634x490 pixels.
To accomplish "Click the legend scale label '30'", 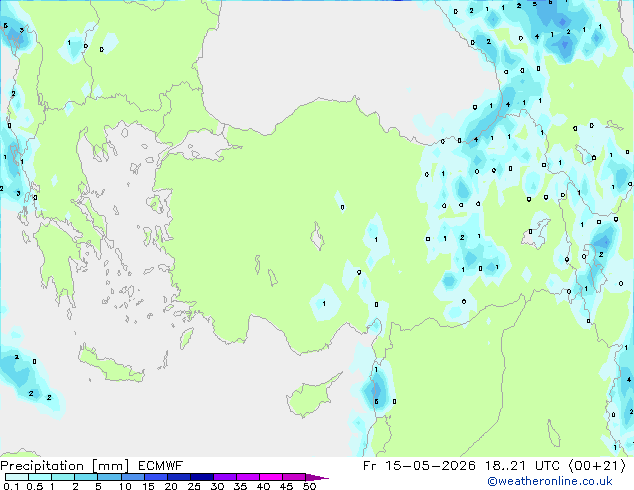I will tap(217, 486).
